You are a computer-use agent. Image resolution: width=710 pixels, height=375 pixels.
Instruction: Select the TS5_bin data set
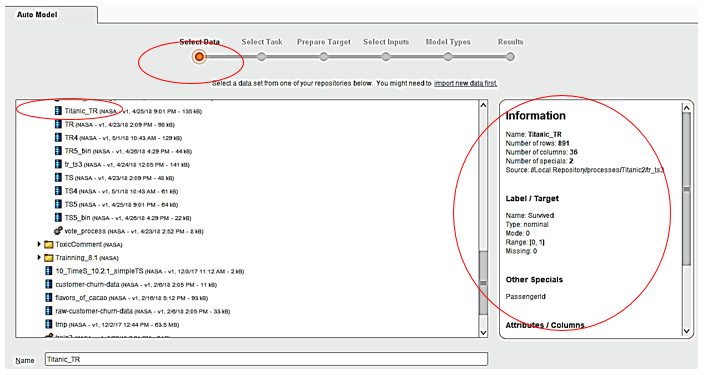(128, 218)
